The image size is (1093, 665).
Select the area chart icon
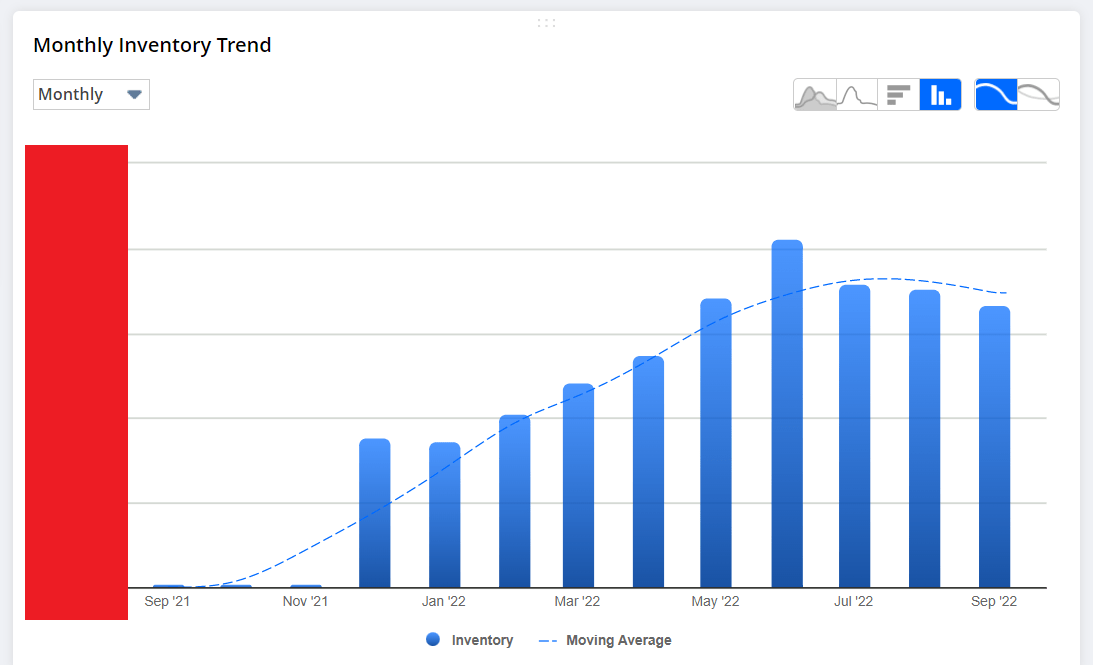click(x=815, y=93)
